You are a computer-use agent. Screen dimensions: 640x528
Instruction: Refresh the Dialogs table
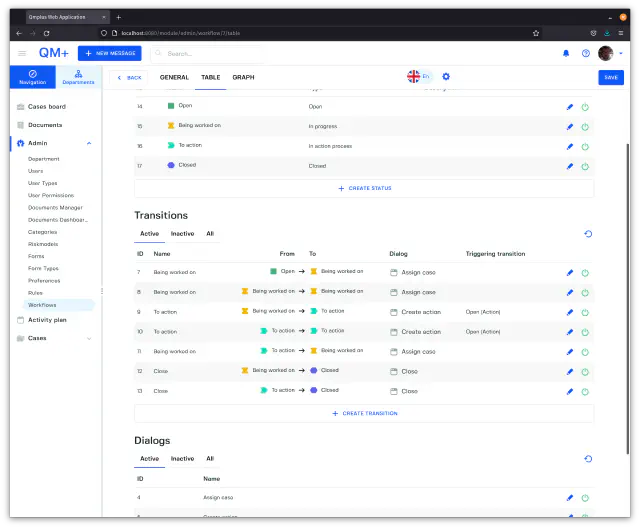pos(588,459)
